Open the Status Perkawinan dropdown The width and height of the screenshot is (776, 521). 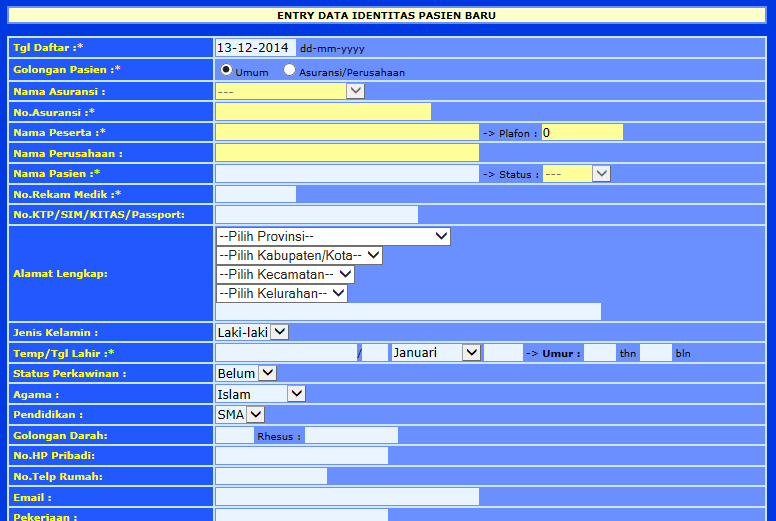(246, 373)
